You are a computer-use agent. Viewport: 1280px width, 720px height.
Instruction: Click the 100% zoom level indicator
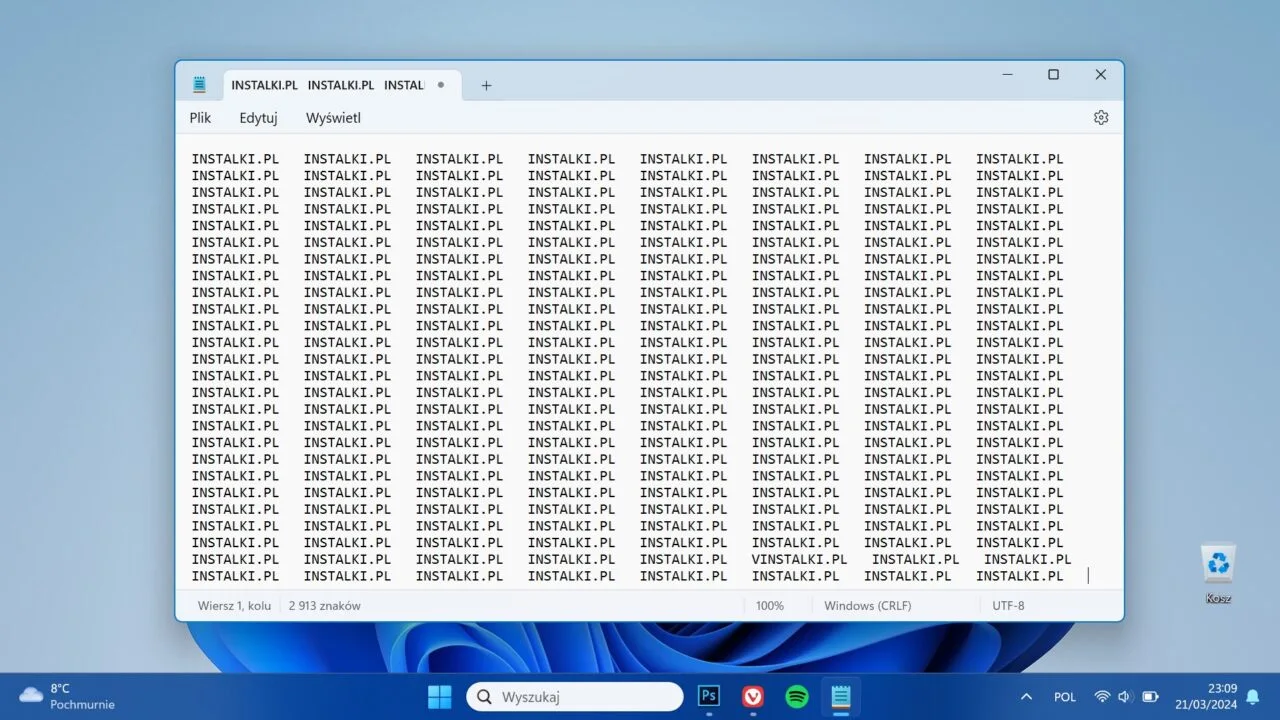point(770,606)
